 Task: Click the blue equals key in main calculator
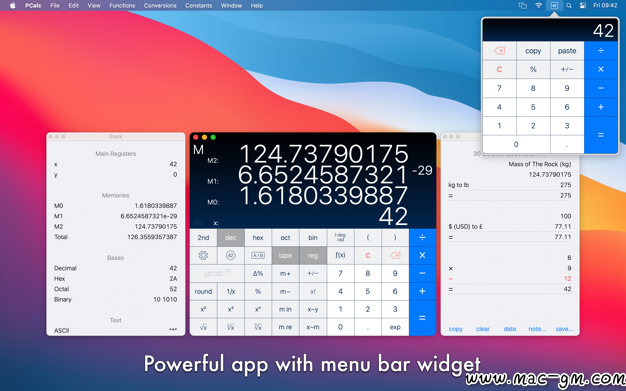coord(422,318)
